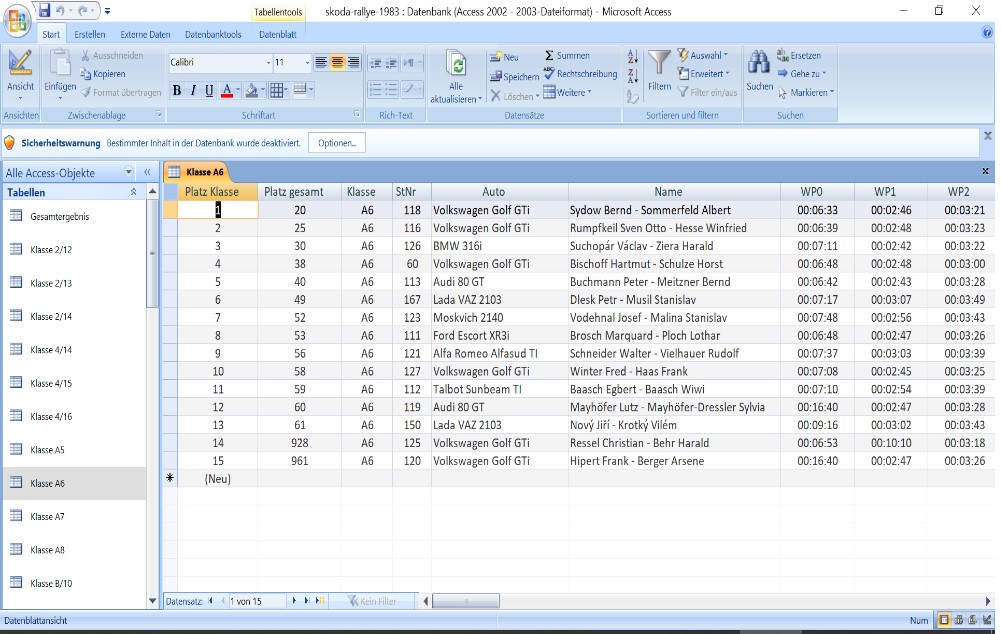1001x634 pixels.
Task: Switch to the Start ribbon tab
Action: point(51,34)
